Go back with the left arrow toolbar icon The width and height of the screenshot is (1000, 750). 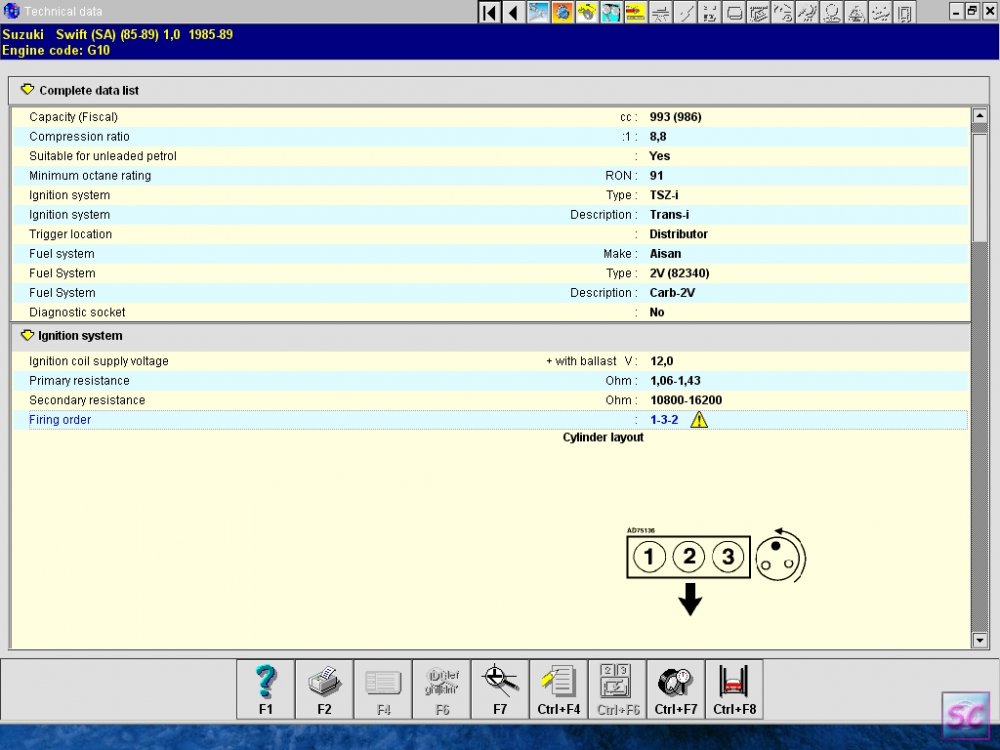(x=513, y=12)
